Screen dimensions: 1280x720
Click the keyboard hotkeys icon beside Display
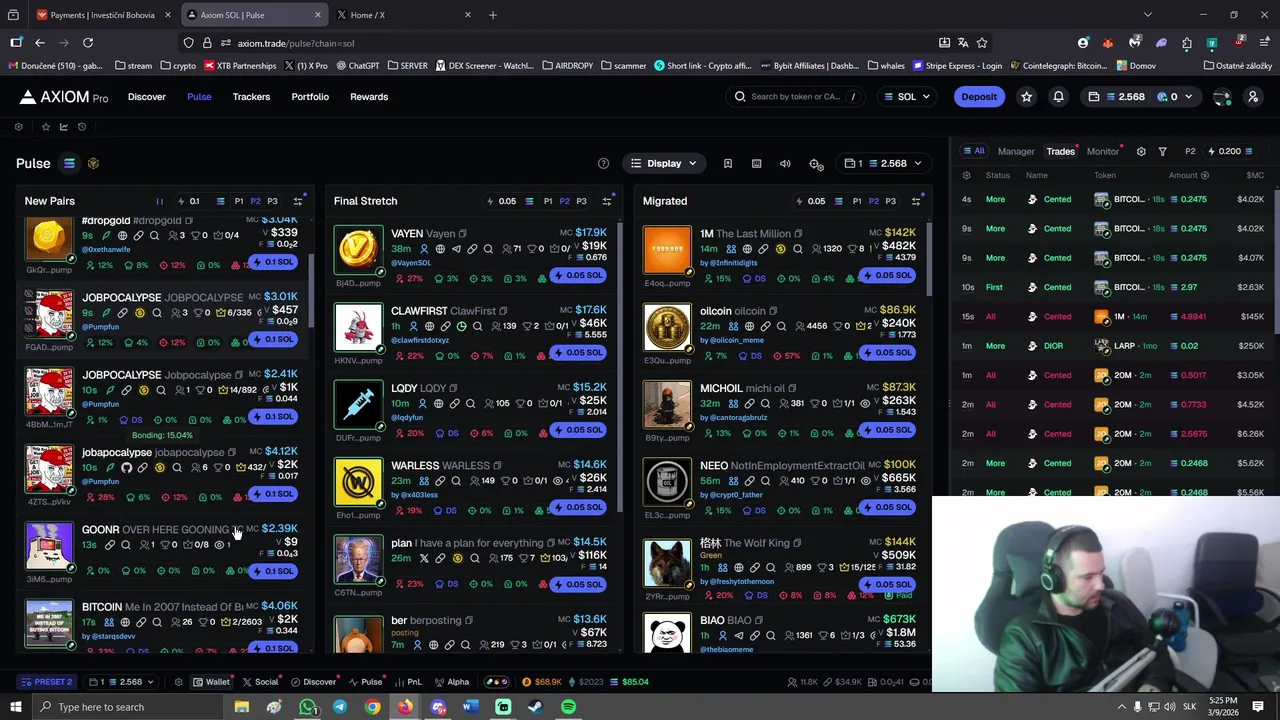tap(756, 164)
